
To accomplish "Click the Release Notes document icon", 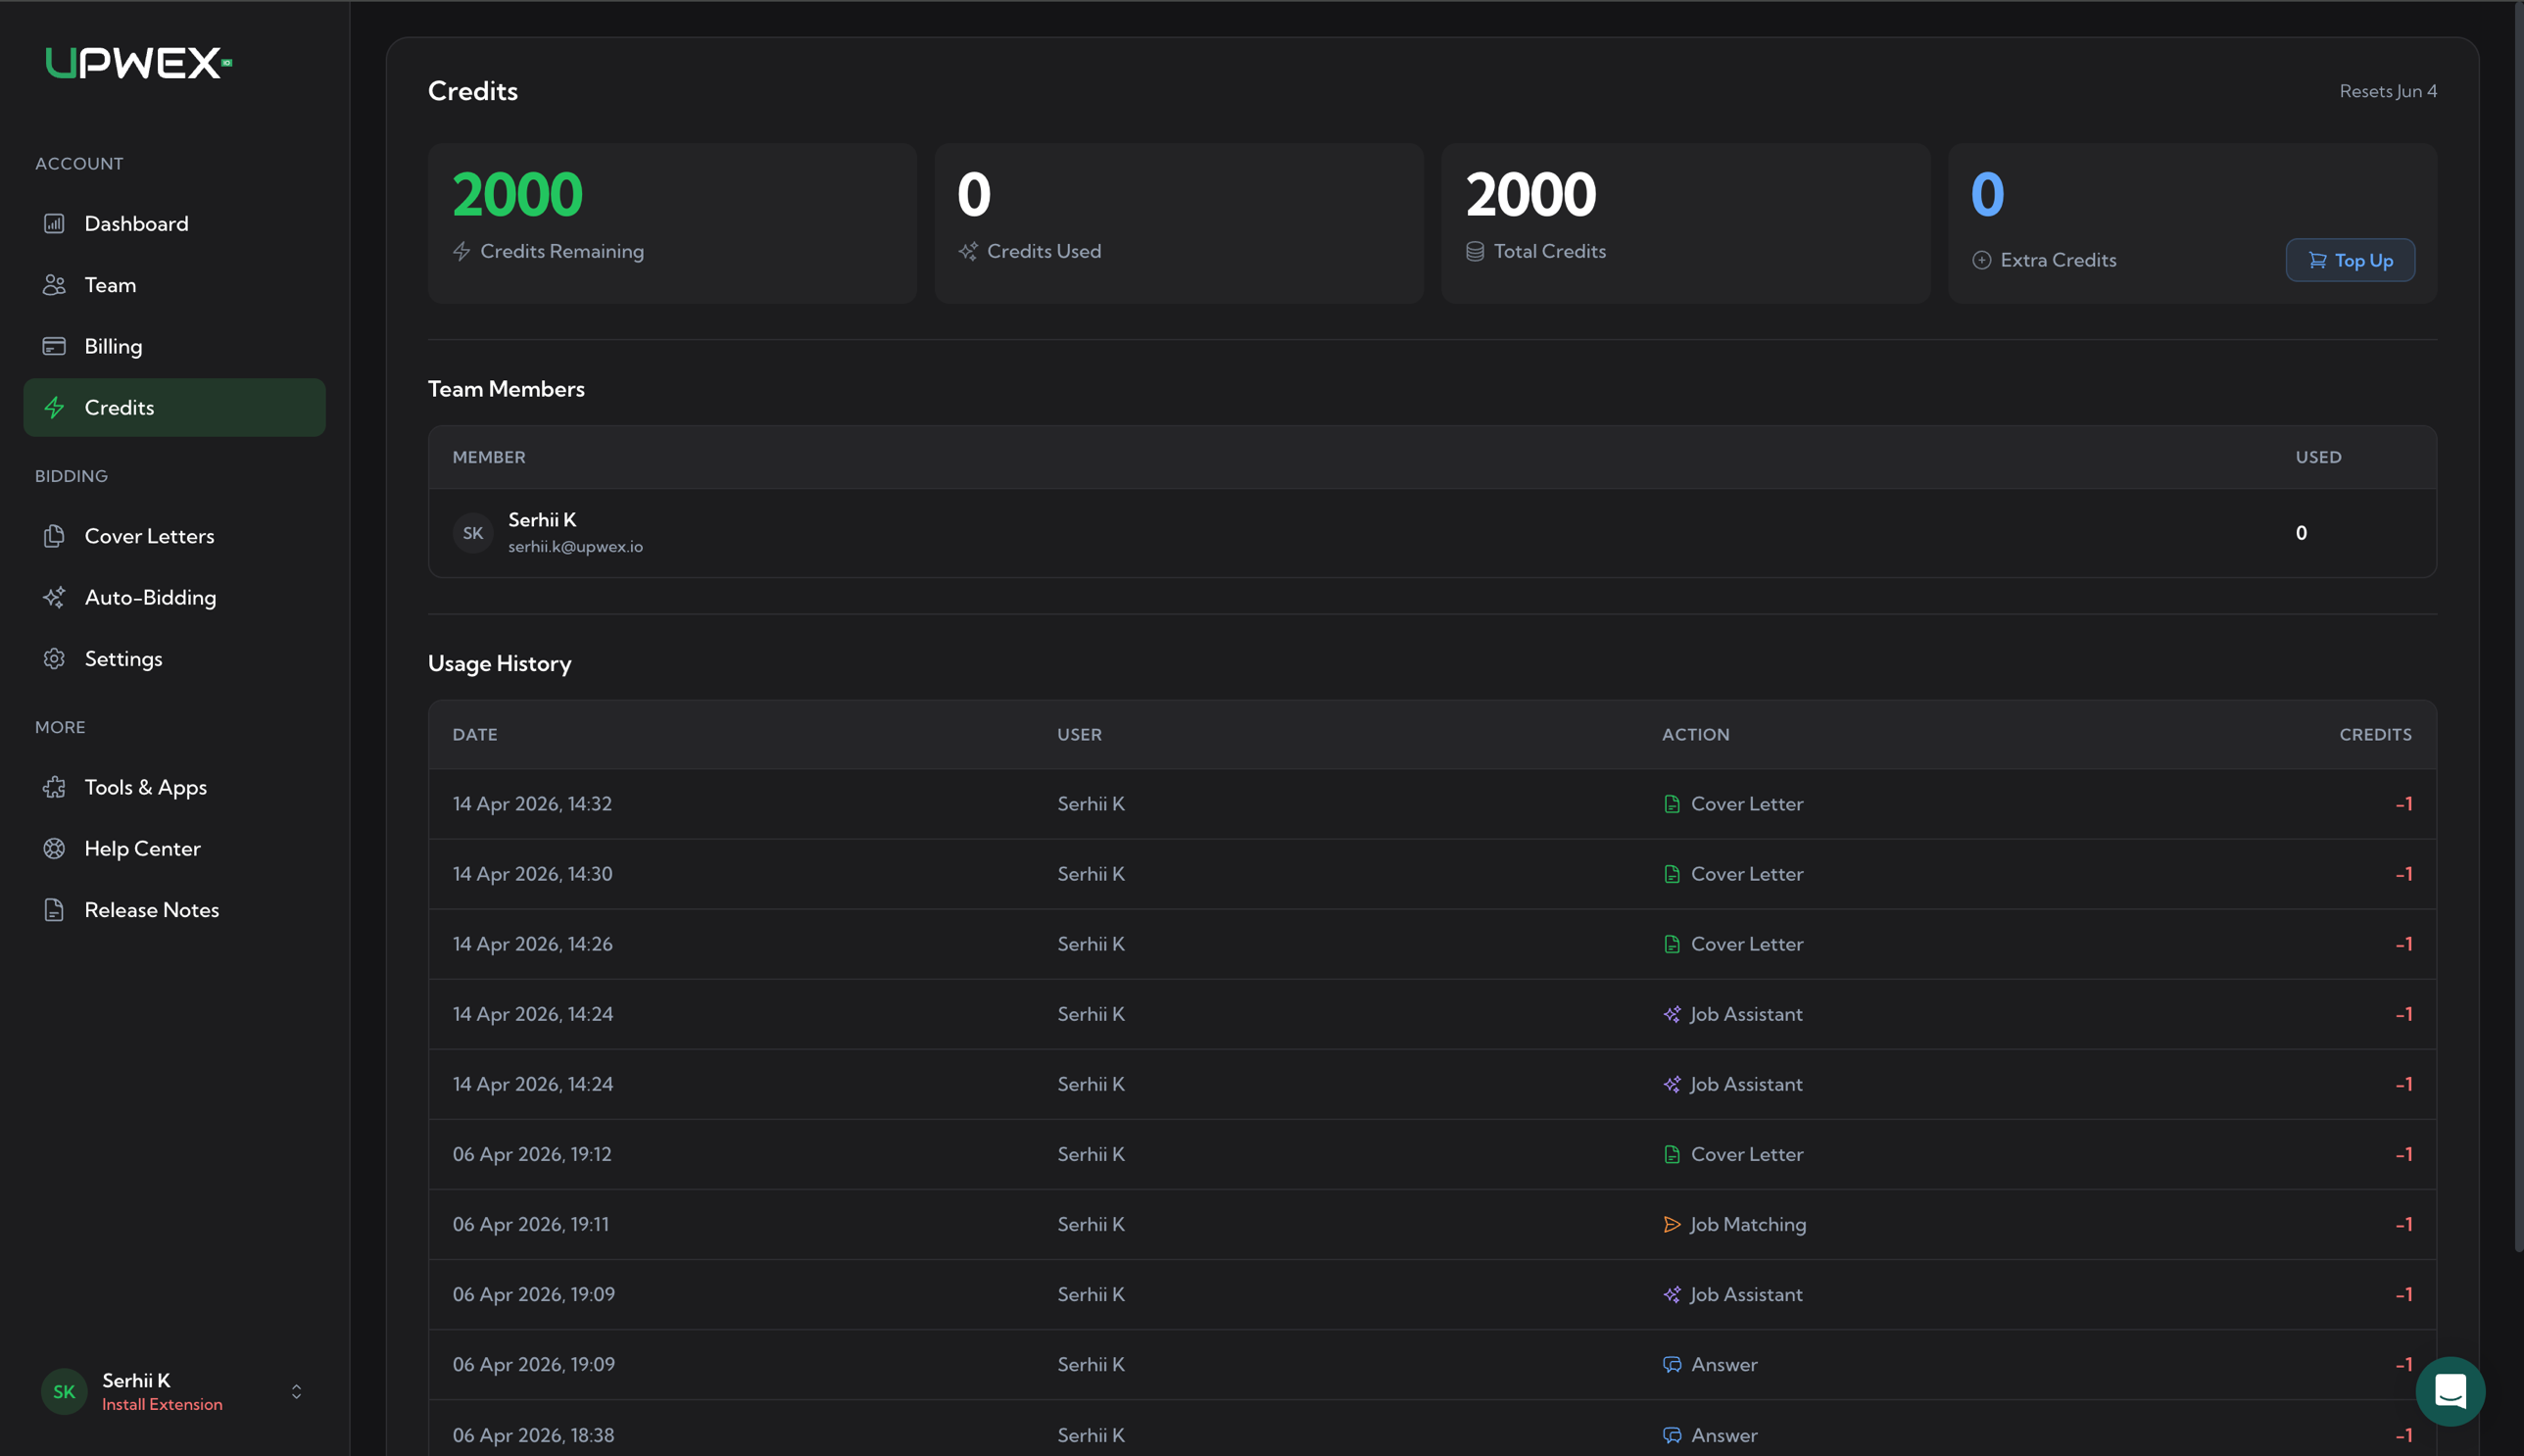I will (x=54, y=909).
